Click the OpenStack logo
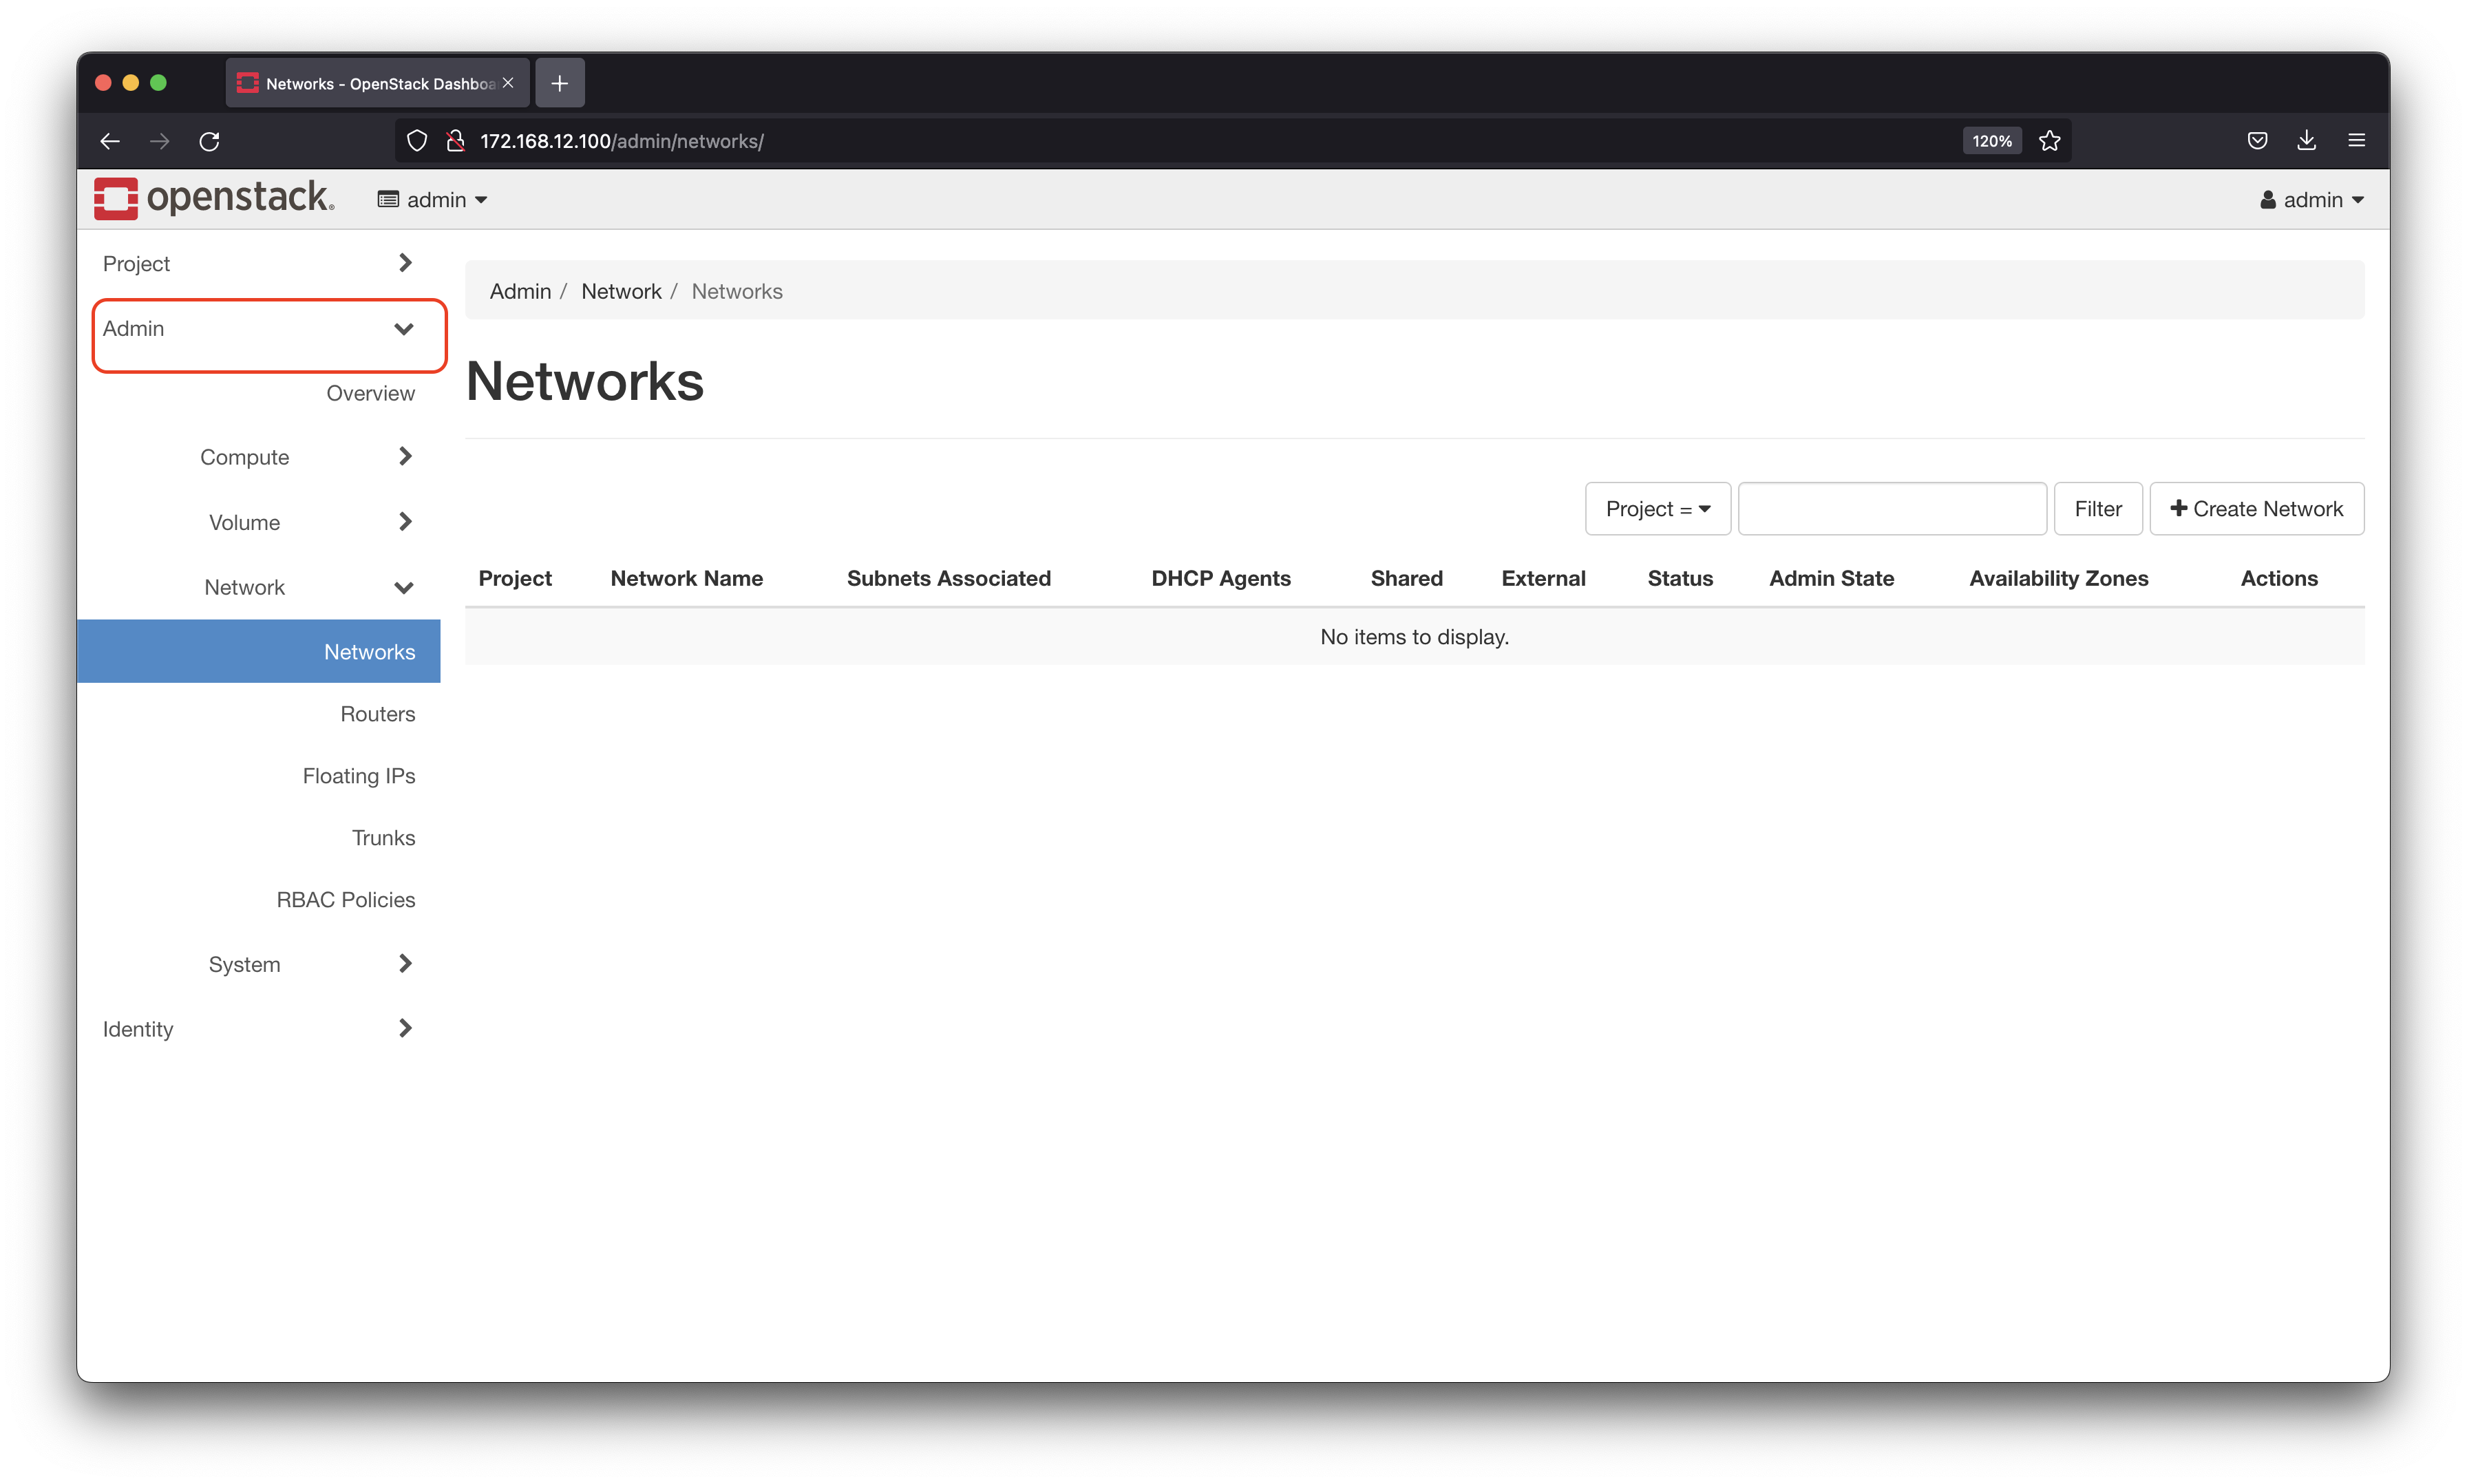Image resolution: width=2467 pixels, height=1484 pixels. coord(214,198)
